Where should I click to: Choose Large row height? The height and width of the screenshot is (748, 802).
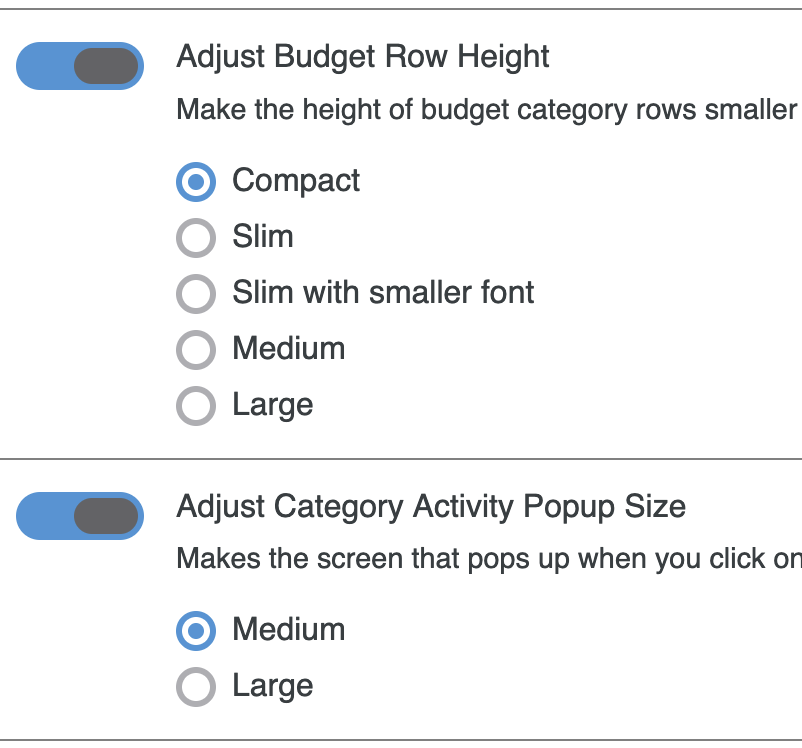(x=196, y=406)
